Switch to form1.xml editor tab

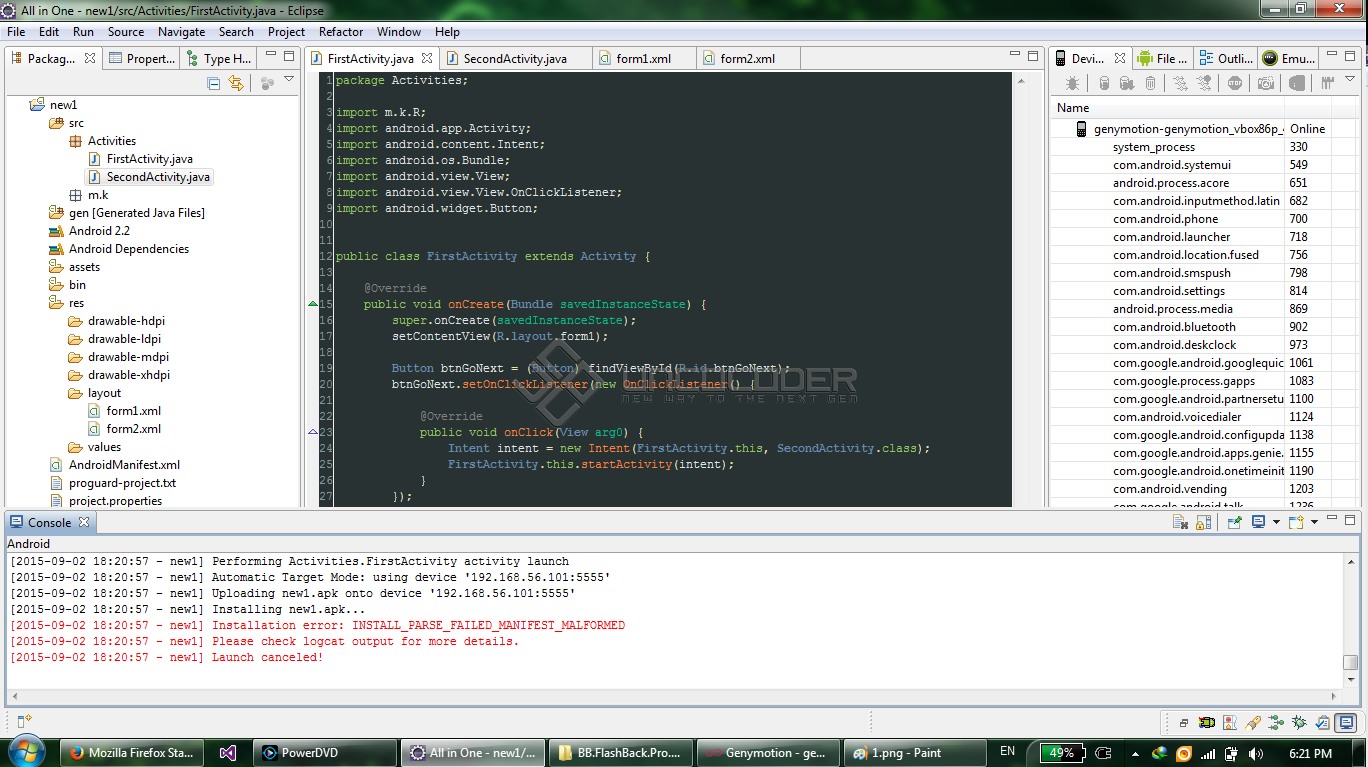click(x=643, y=59)
